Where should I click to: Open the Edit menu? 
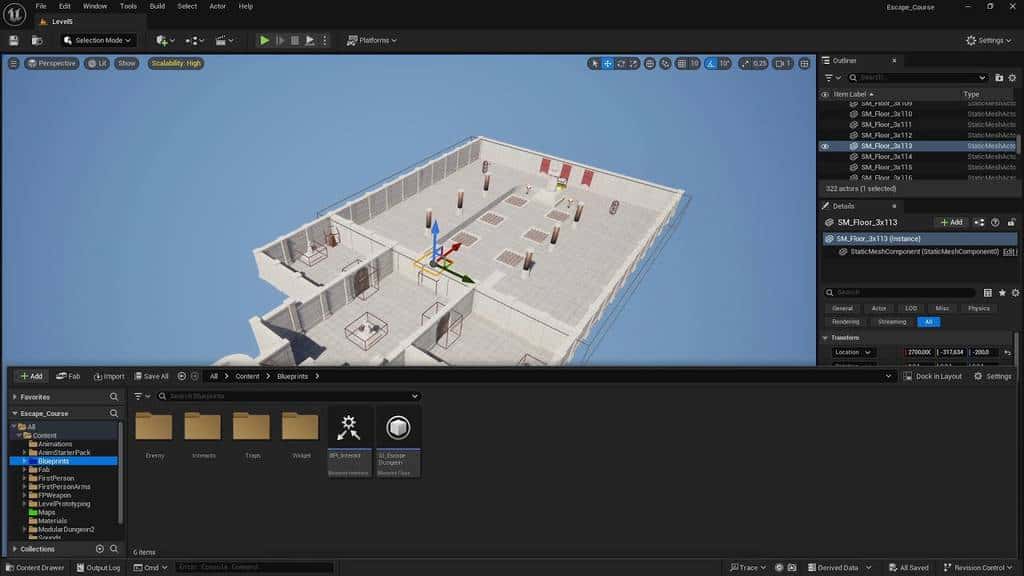pyautogui.click(x=65, y=7)
